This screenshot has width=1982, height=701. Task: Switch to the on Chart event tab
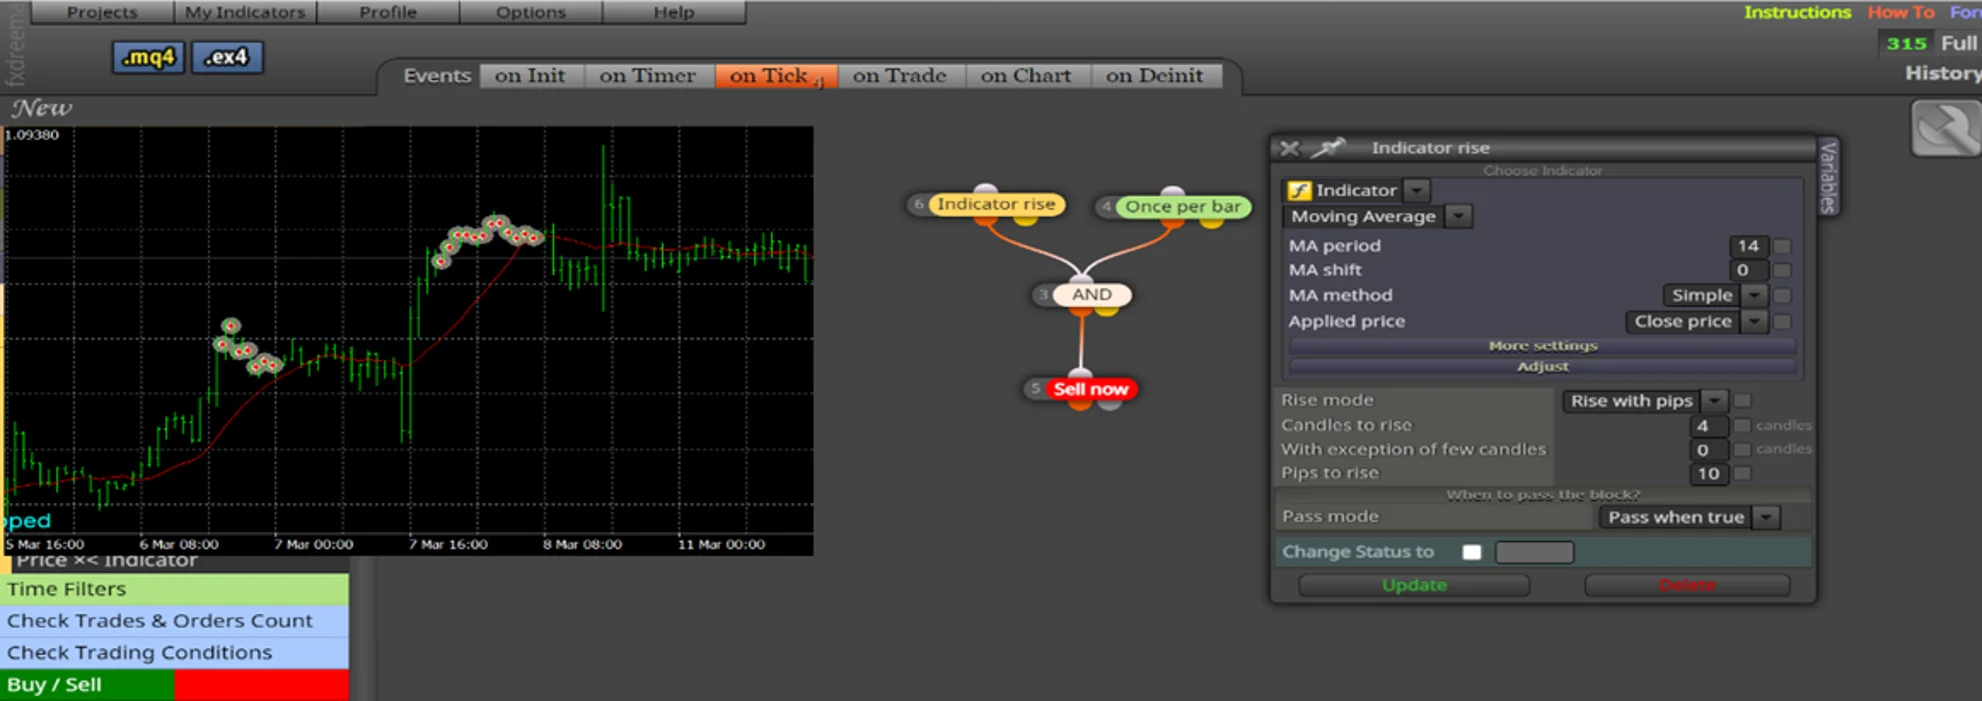click(1026, 76)
